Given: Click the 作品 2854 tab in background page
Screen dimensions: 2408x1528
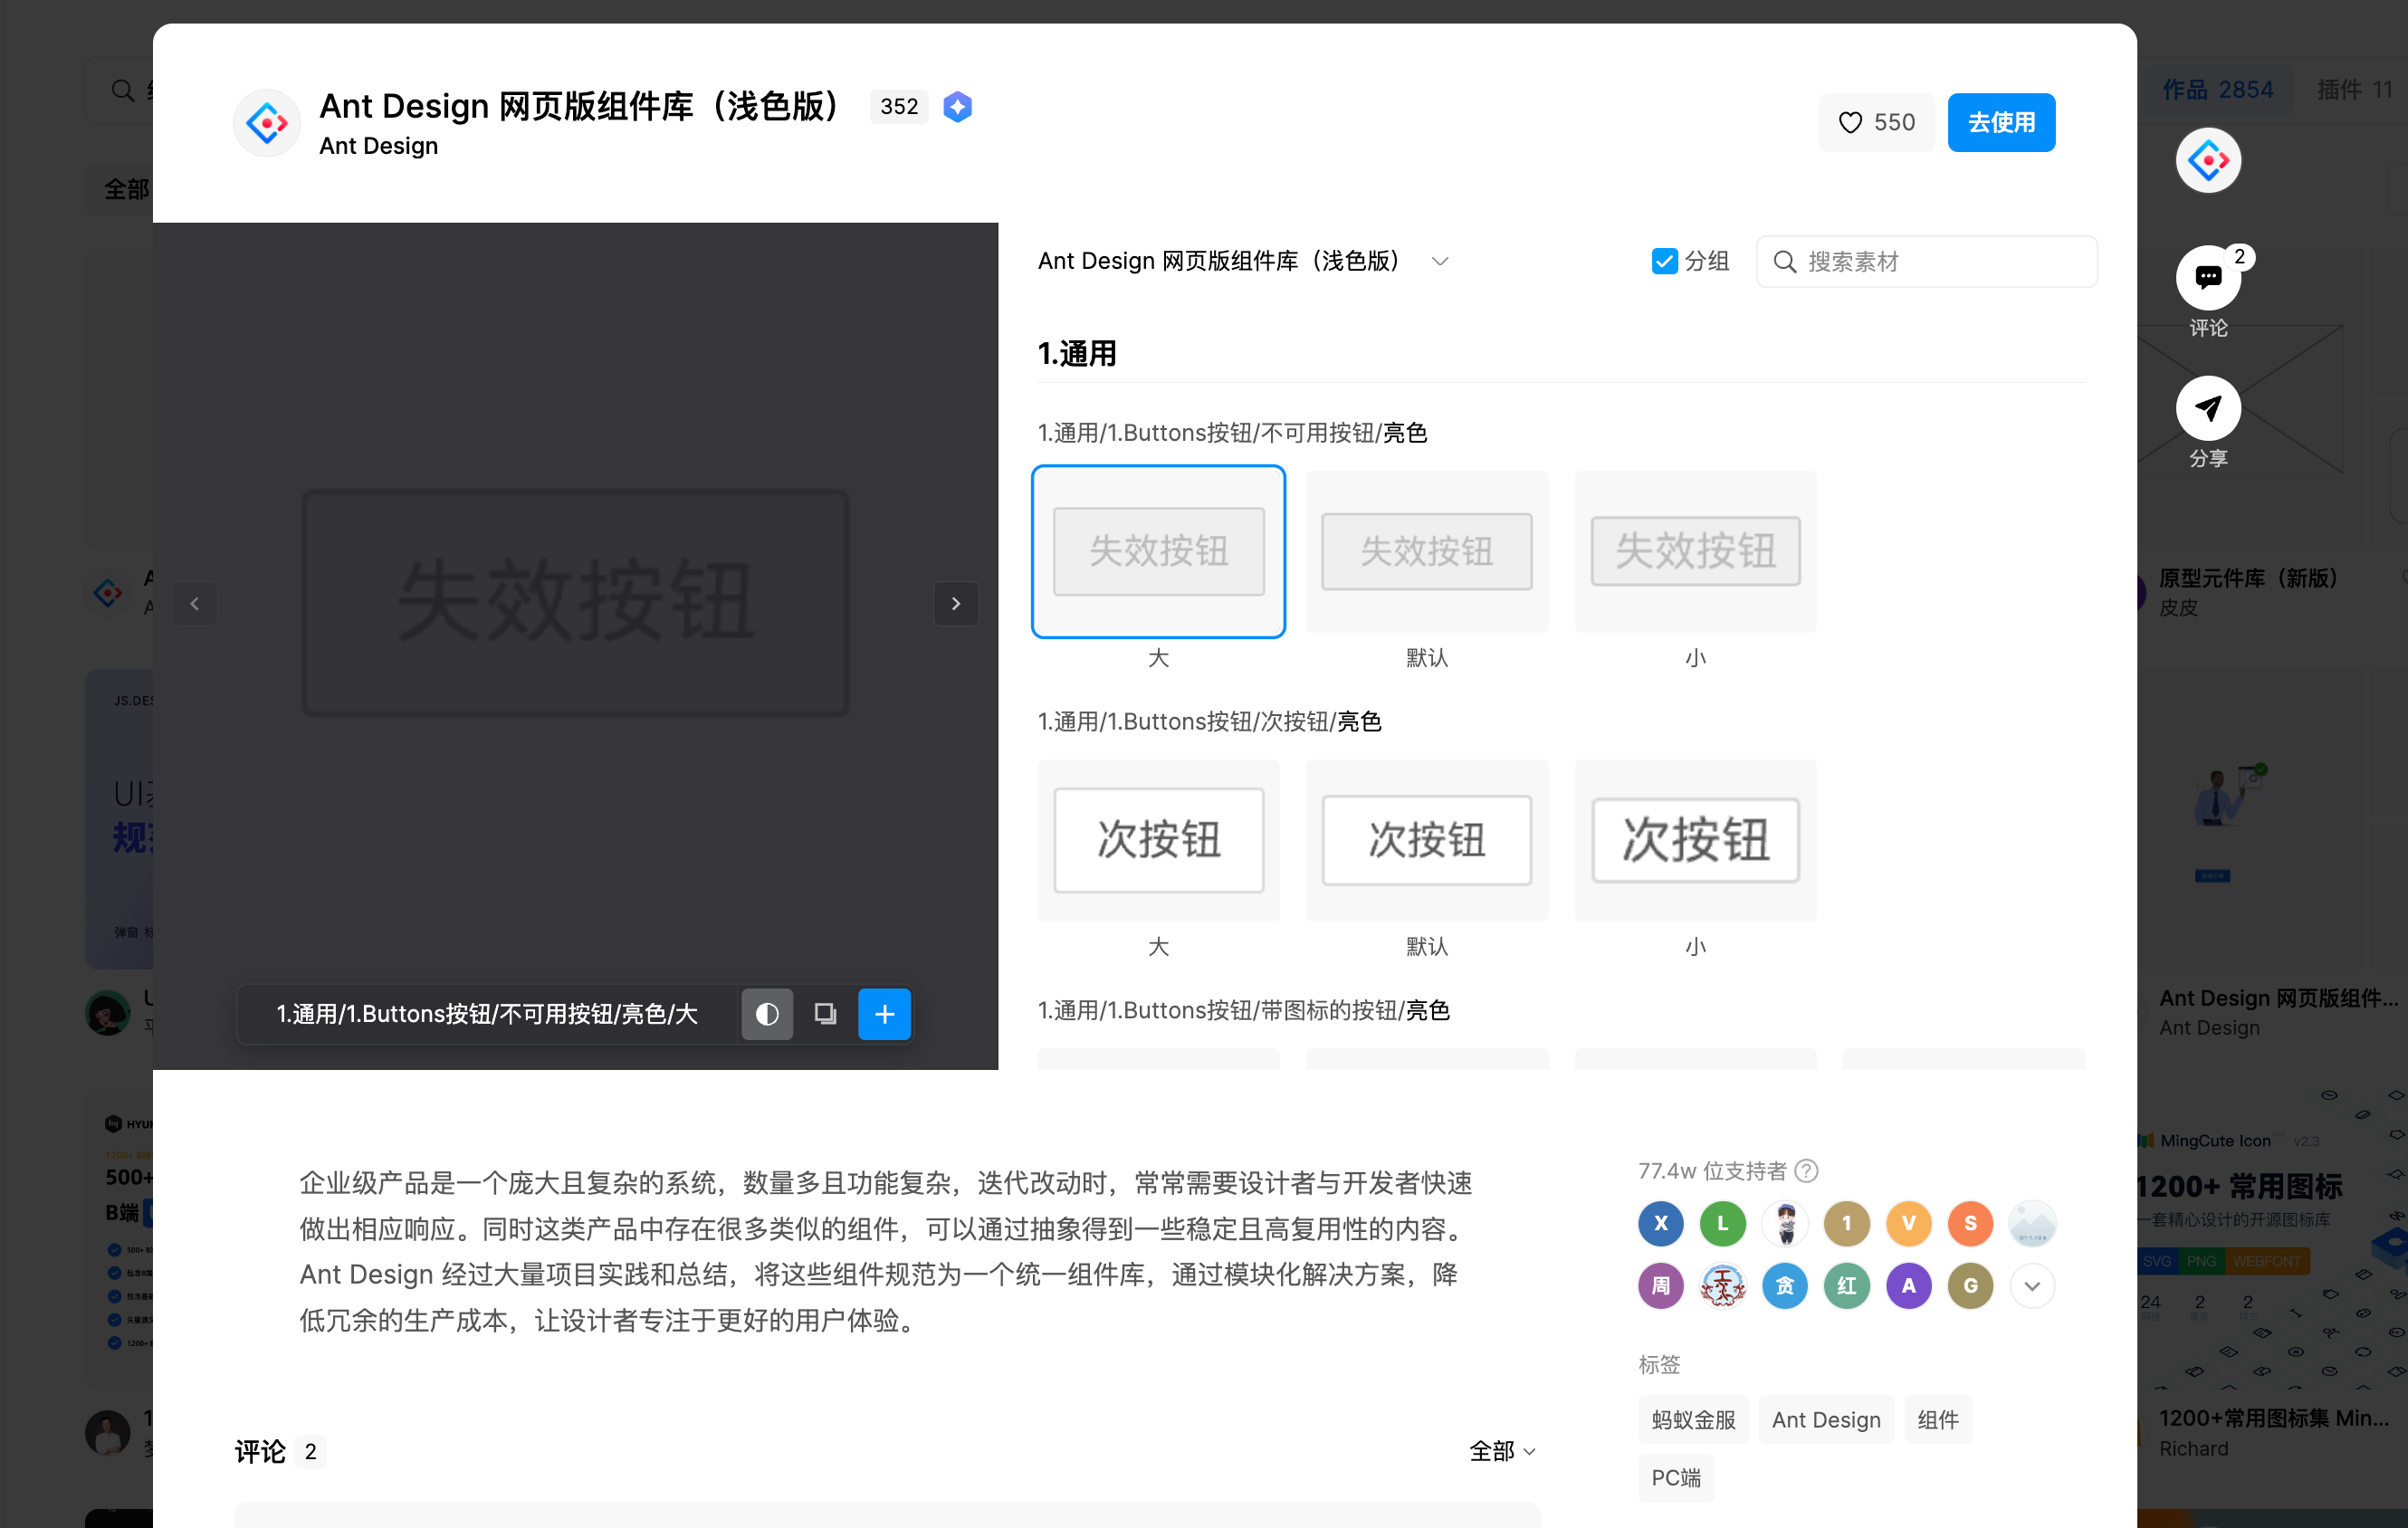Looking at the screenshot, I should click(x=2217, y=90).
